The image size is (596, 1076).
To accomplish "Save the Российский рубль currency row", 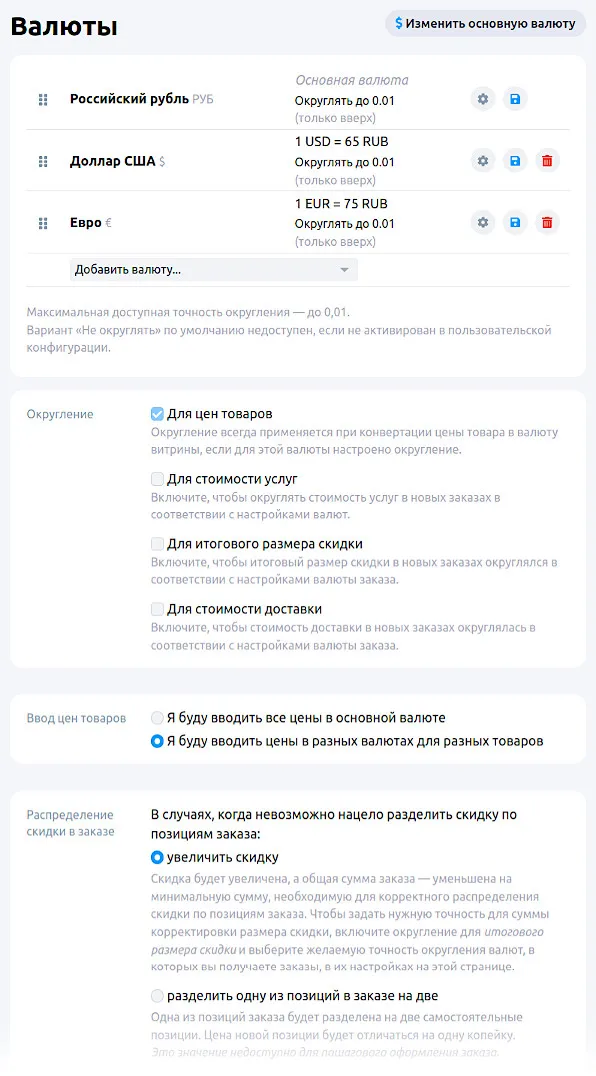I will point(515,99).
